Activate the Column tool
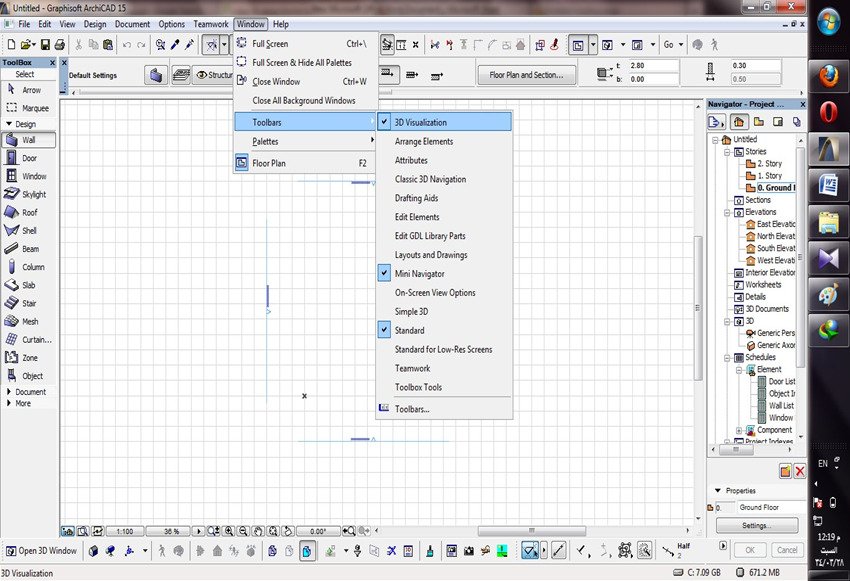 click(x=30, y=267)
